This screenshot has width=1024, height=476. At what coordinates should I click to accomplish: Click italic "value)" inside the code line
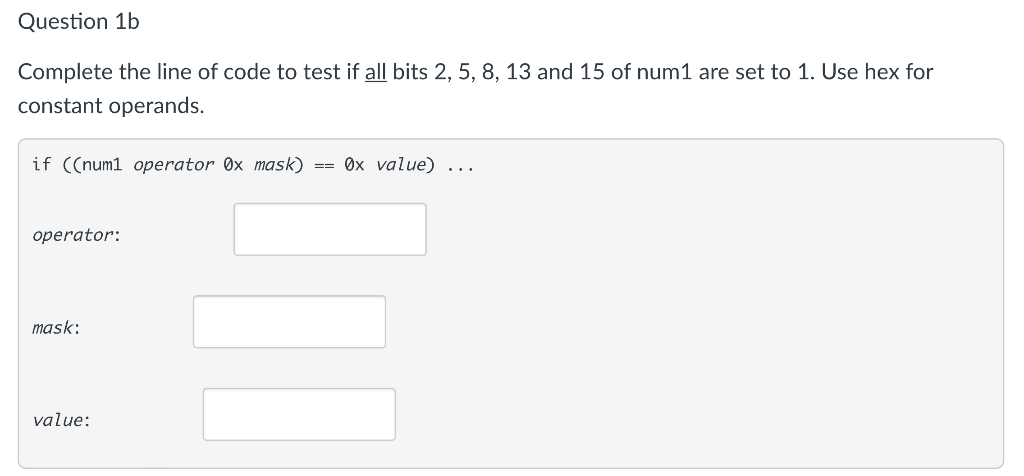point(405,165)
